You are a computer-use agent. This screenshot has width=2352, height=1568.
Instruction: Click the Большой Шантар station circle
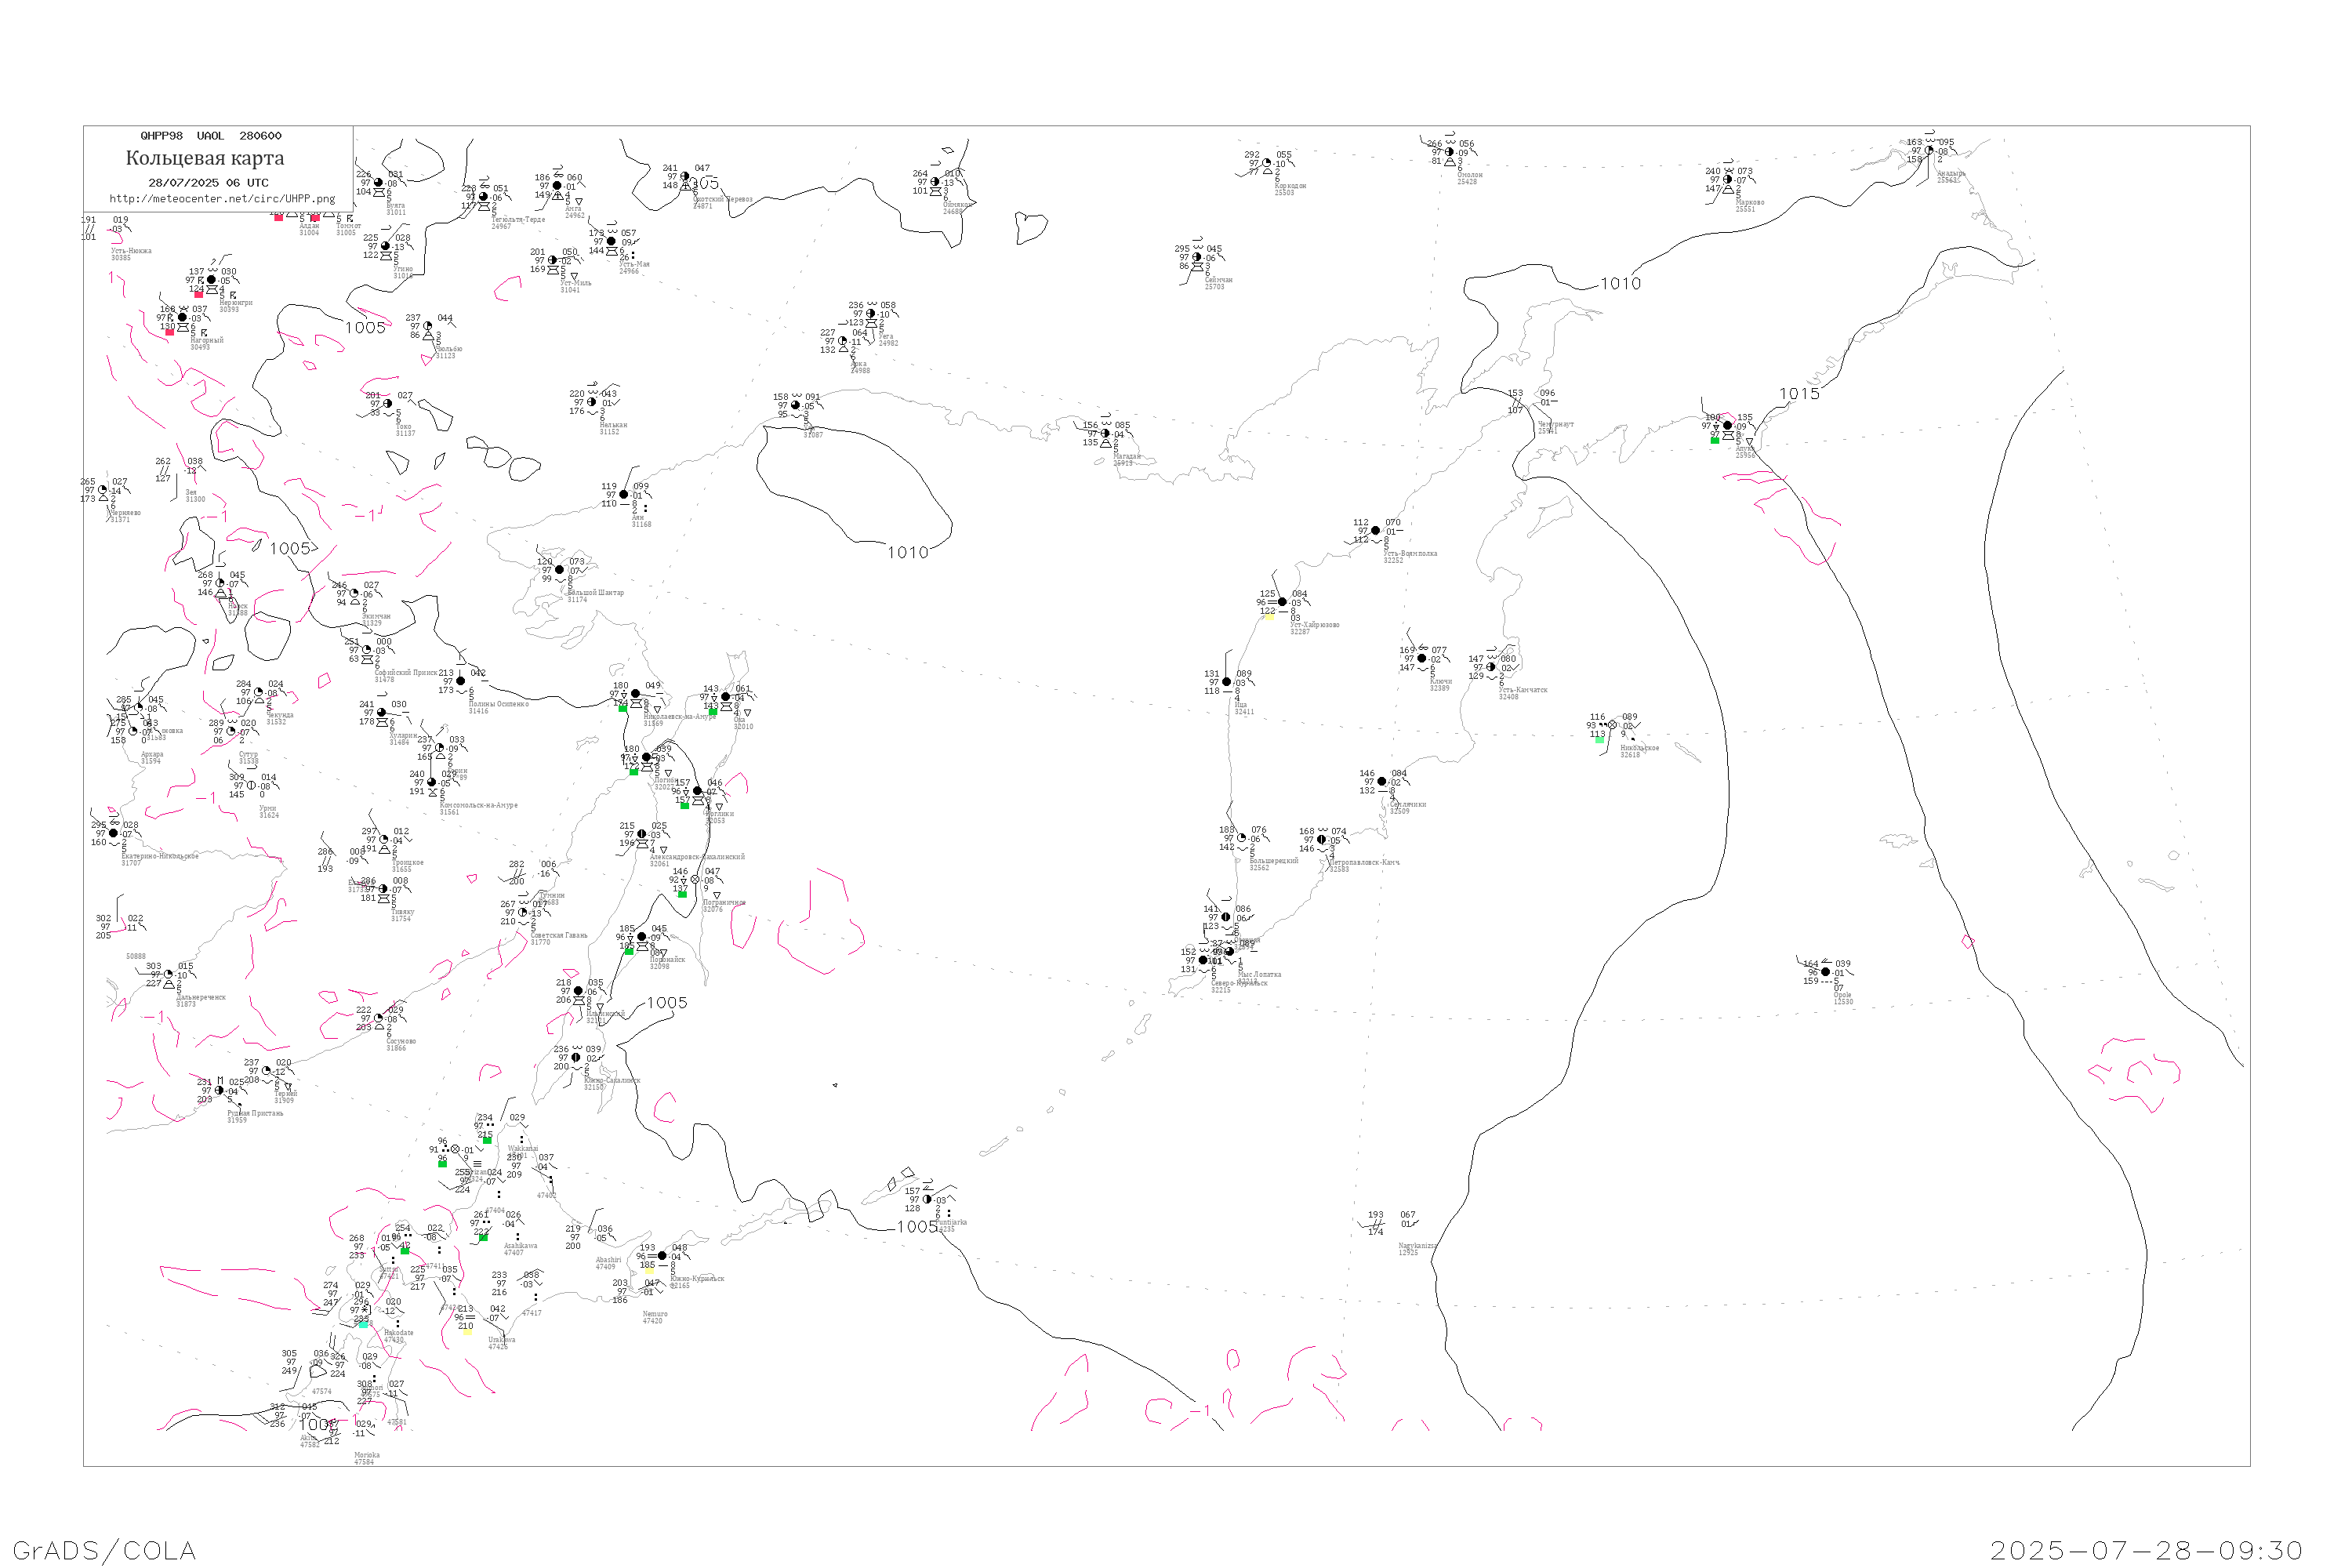tap(560, 570)
